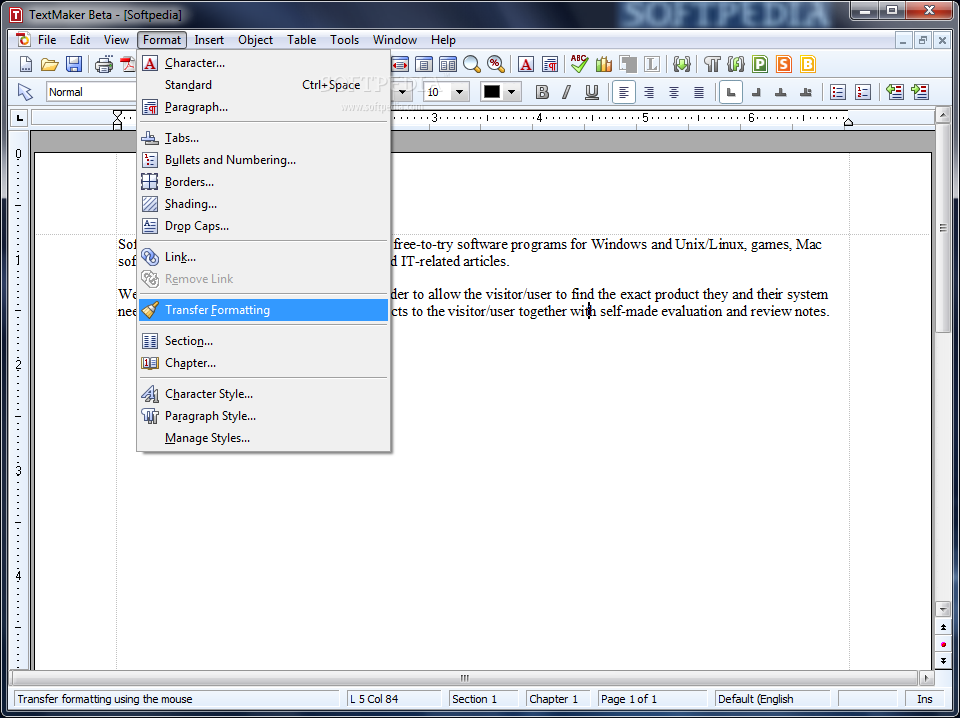The width and height of the screenshot is (960, 718).
Task: Toggle Italic formatting button
Action: tap(566, 92)
